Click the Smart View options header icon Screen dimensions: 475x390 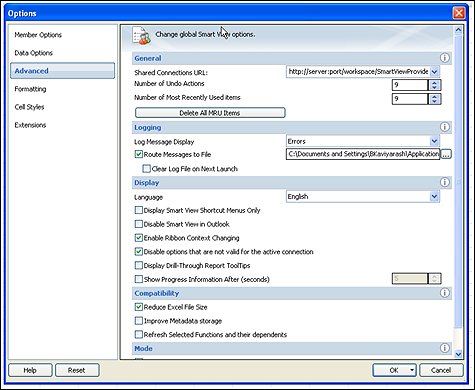click(x=141, y=35)
